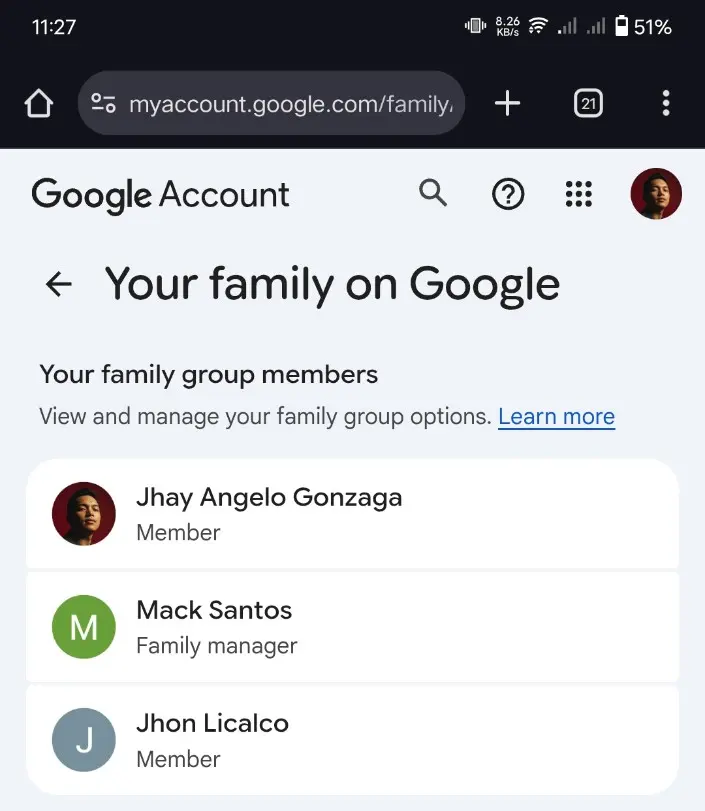Open Jhon Licalco member entry

click(x=352, y=740)
